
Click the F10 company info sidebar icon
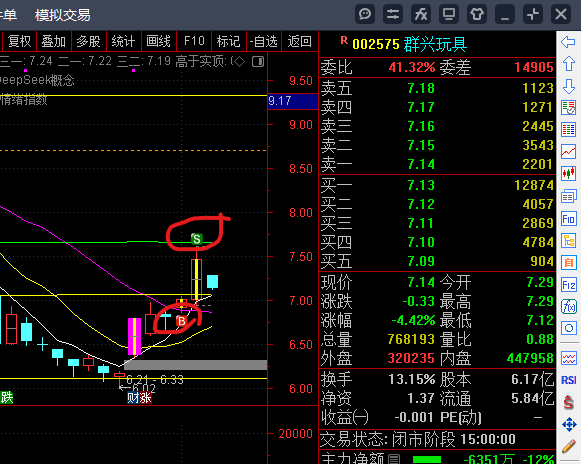tap(568, 219)
